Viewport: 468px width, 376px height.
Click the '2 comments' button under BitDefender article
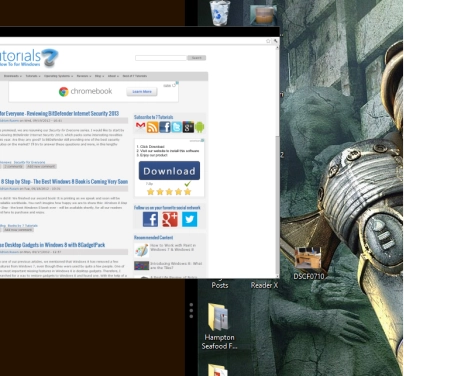point(13,166)
